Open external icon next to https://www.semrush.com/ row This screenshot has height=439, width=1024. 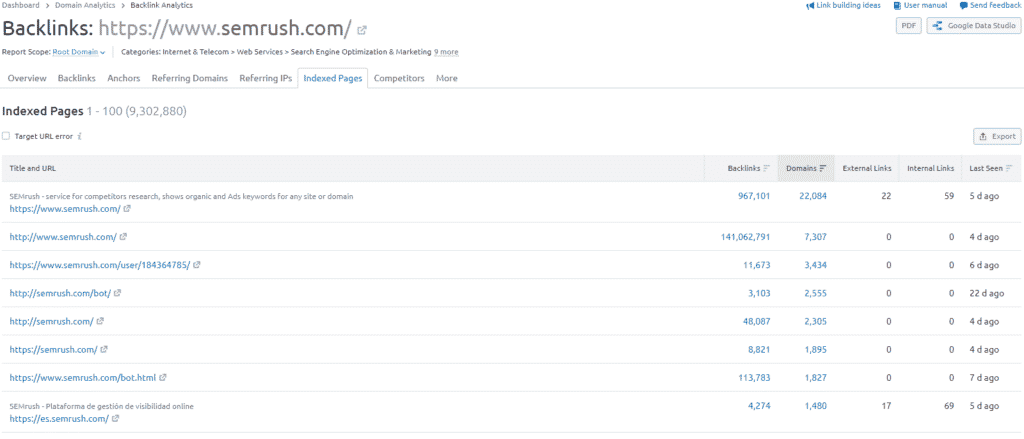click(127, 209)
